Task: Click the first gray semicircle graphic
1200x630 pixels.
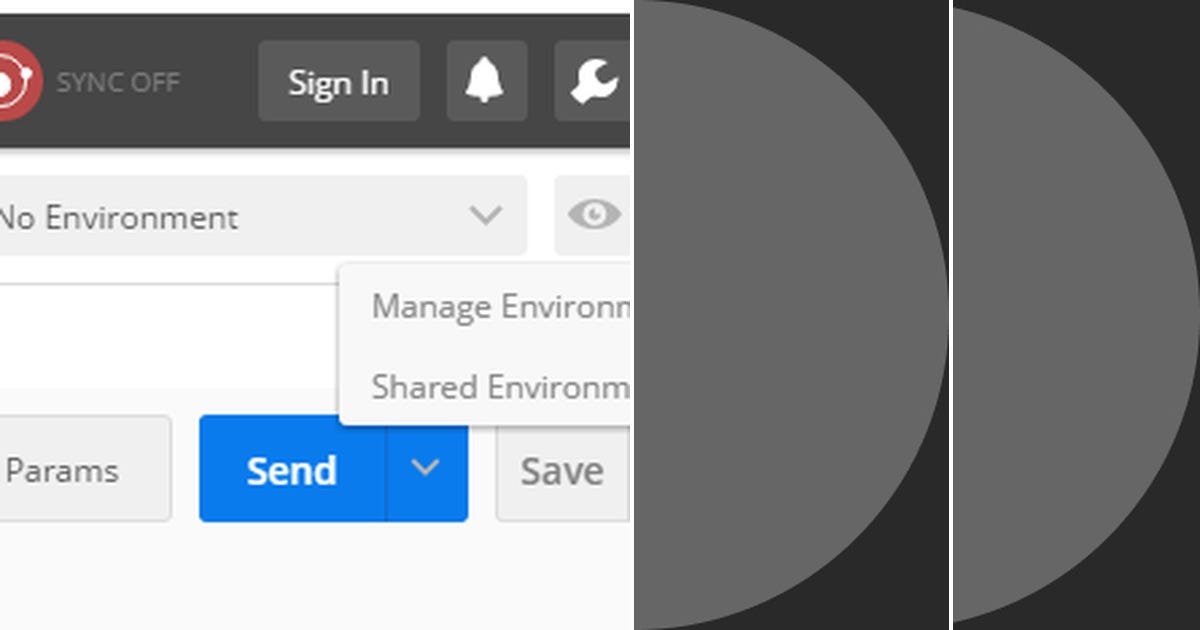Action: 791,315
